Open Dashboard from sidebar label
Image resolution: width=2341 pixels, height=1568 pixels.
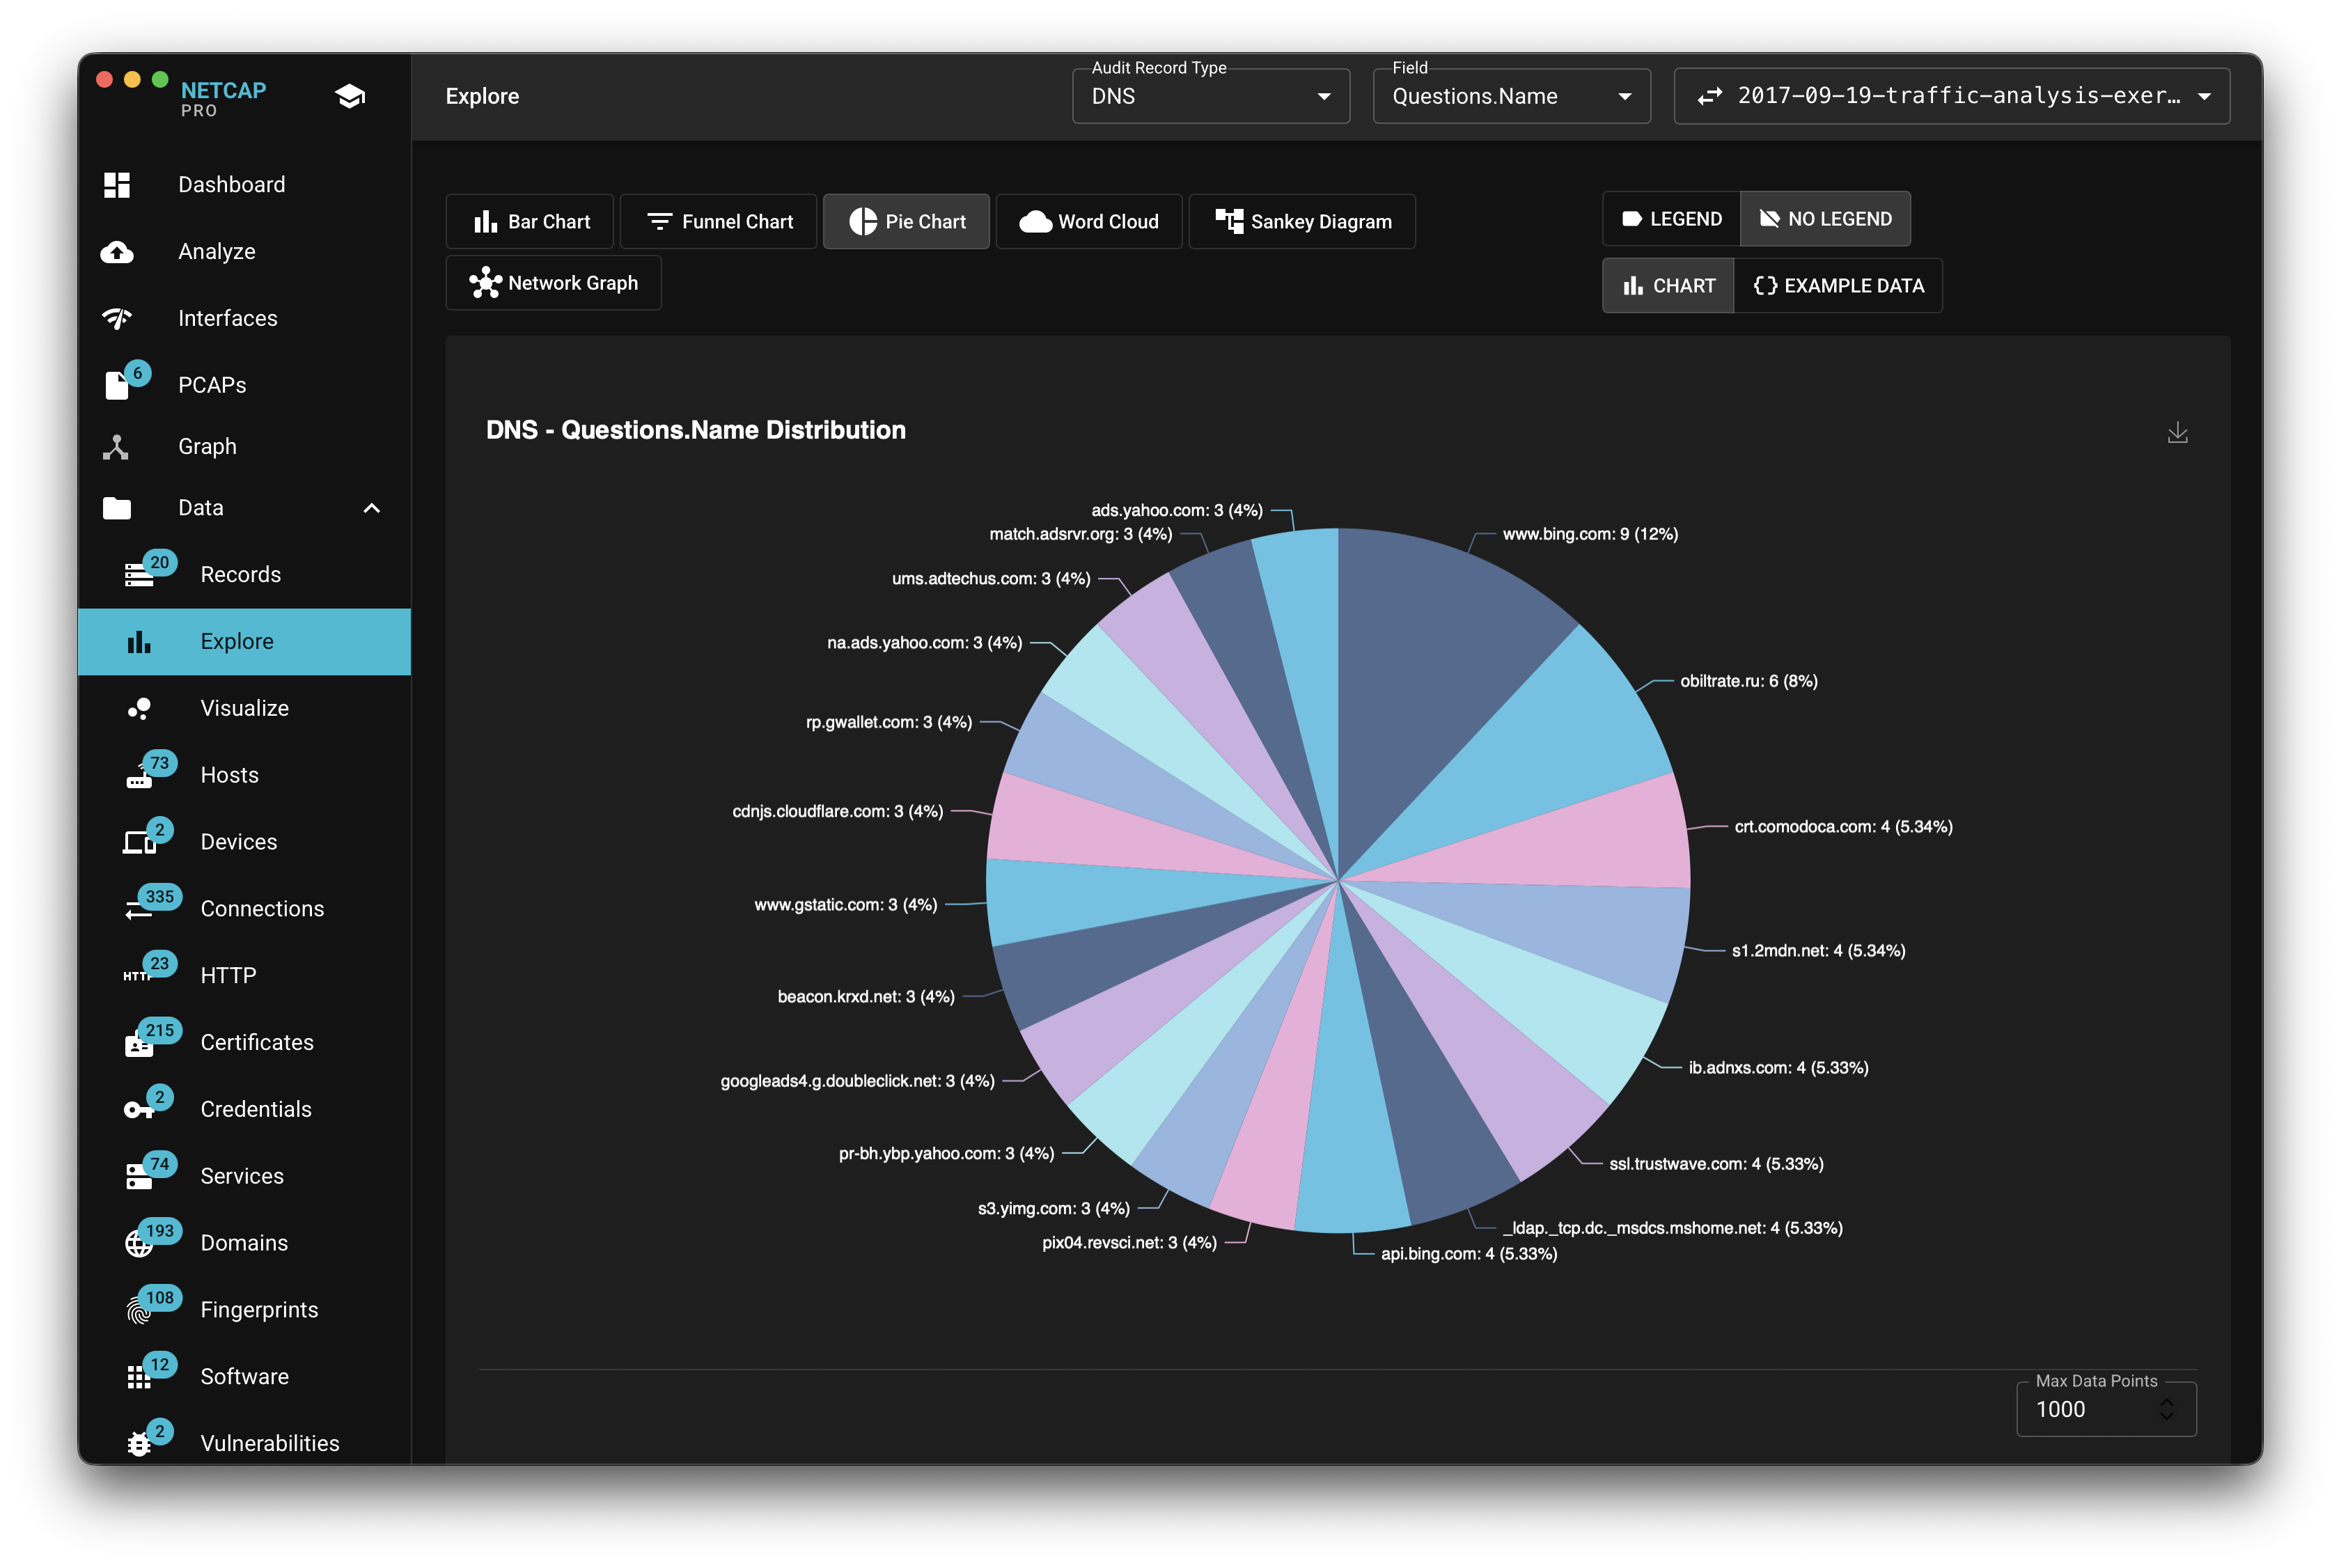click(232, 185)
